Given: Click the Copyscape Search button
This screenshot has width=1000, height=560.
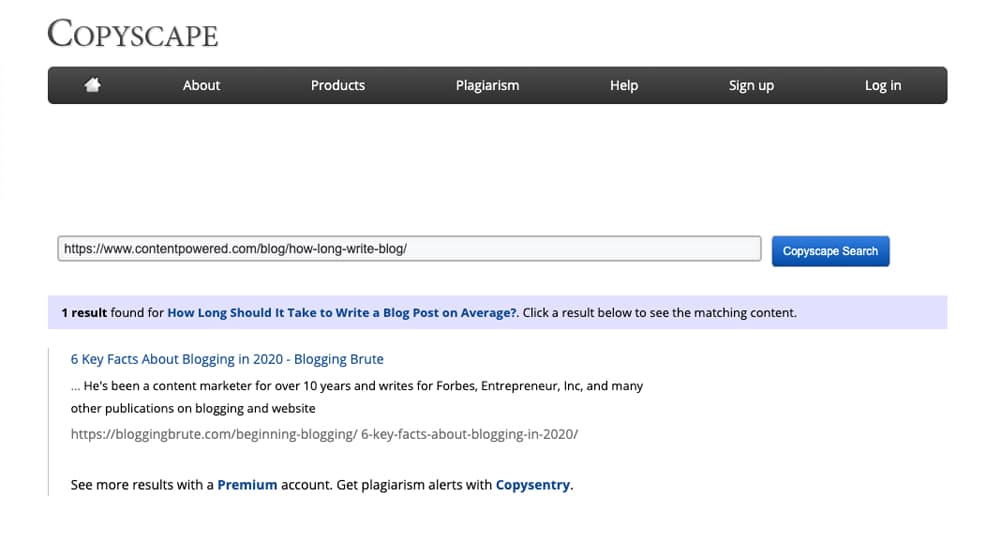Looking at the screenshot, I should [x=830, y=251].
